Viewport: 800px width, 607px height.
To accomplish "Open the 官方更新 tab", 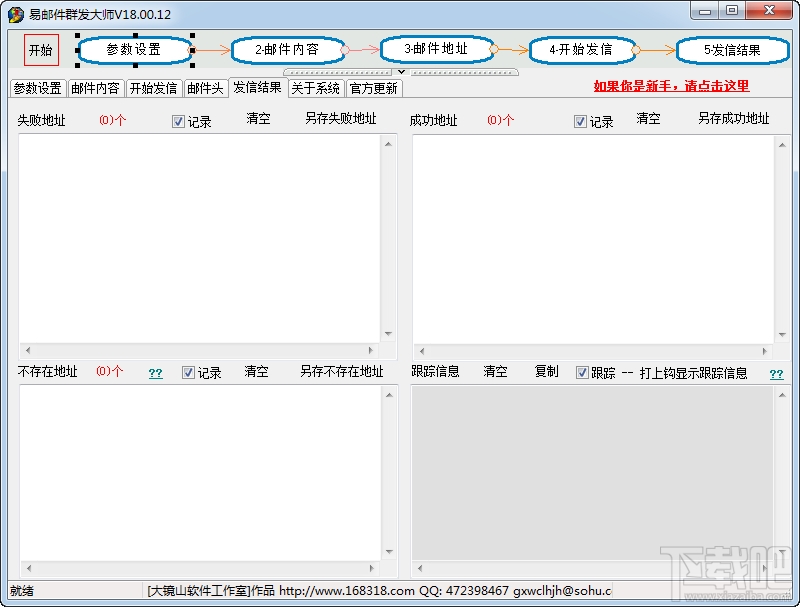I will pyautogui.click(x=373, y=88).
